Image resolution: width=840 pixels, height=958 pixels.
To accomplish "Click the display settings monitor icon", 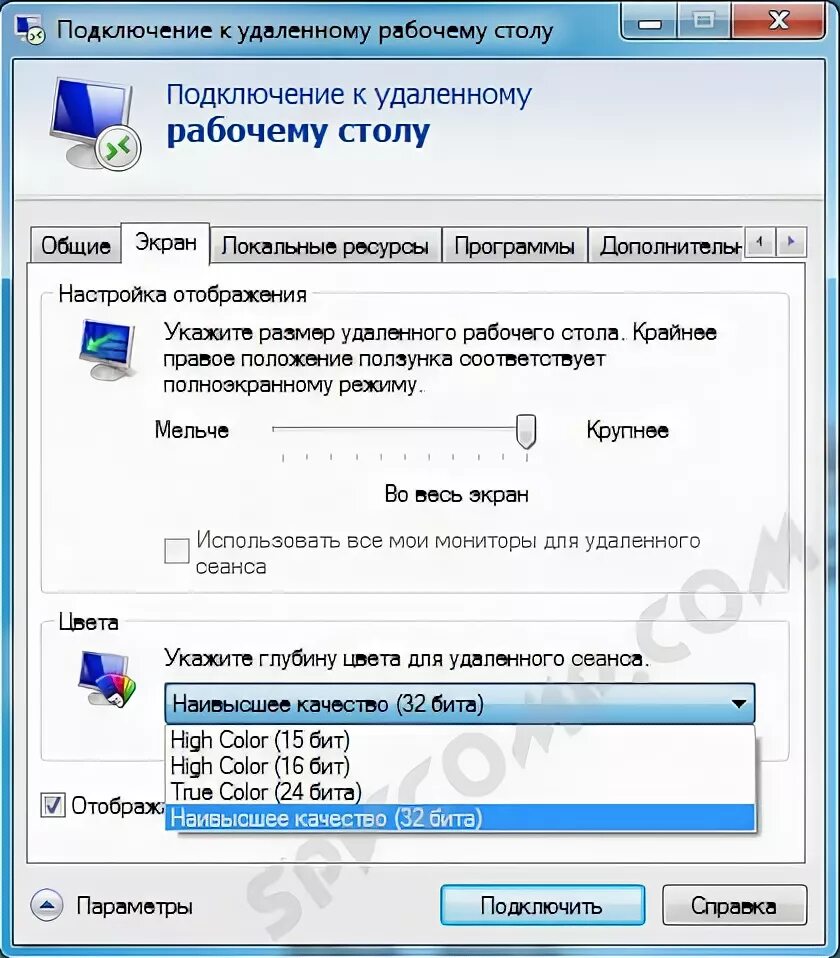I will tap(107, 349).
